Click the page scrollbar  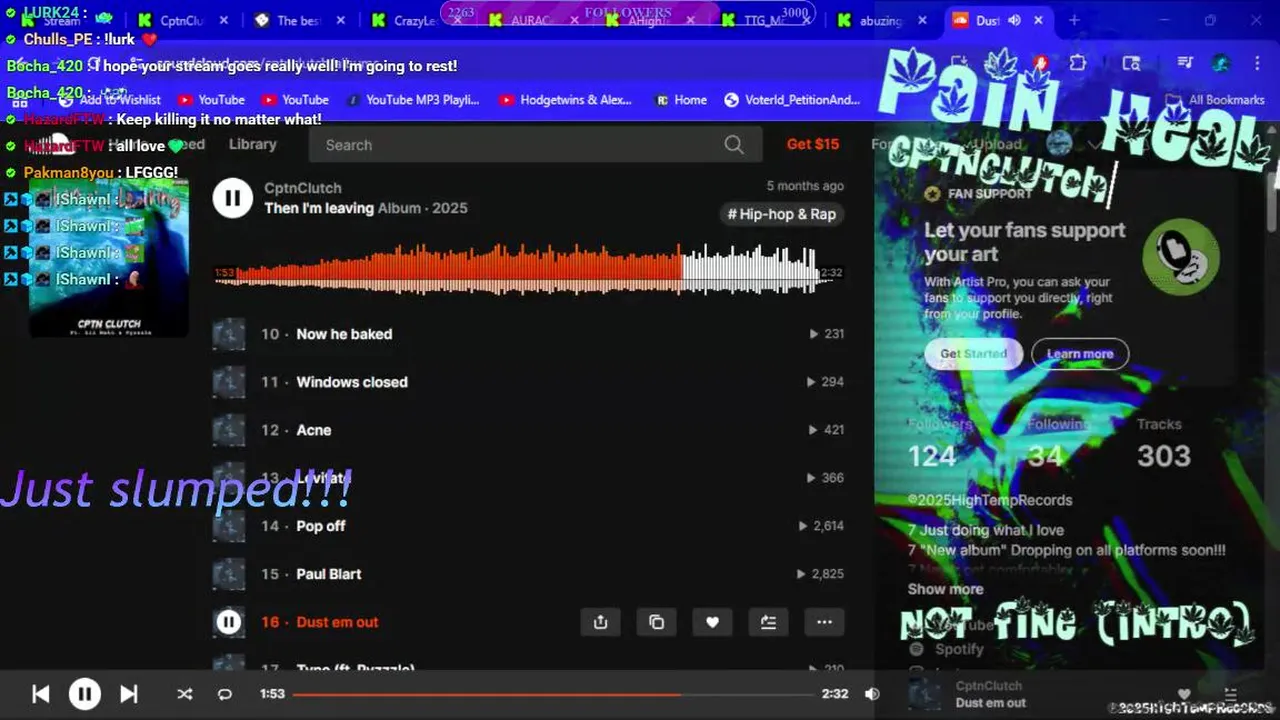[1273, 200]
